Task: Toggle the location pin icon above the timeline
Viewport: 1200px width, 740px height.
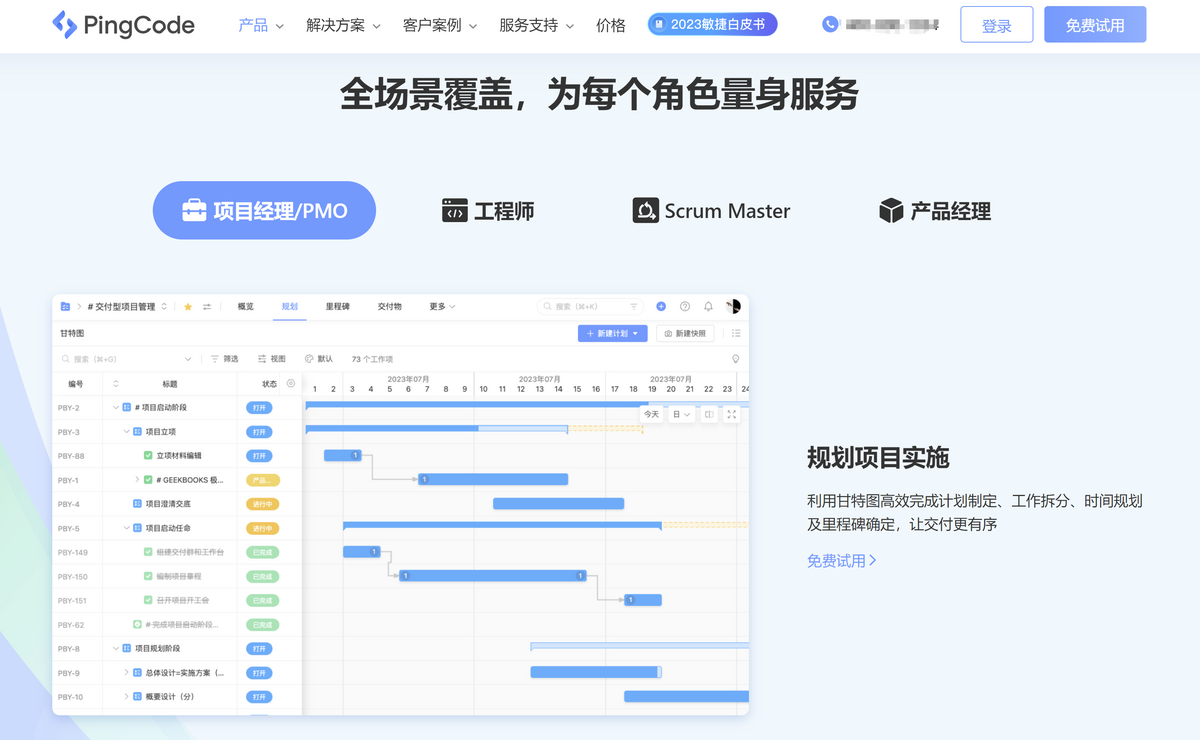Action: pyautogui.click(x=736, y=358)
